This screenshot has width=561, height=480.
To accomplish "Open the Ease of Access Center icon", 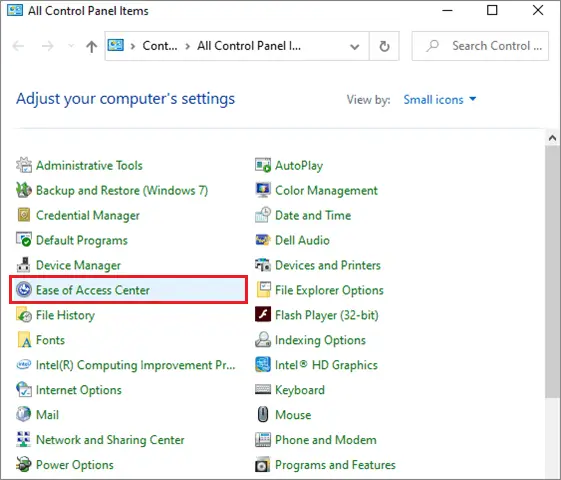I will pos(24,290).
